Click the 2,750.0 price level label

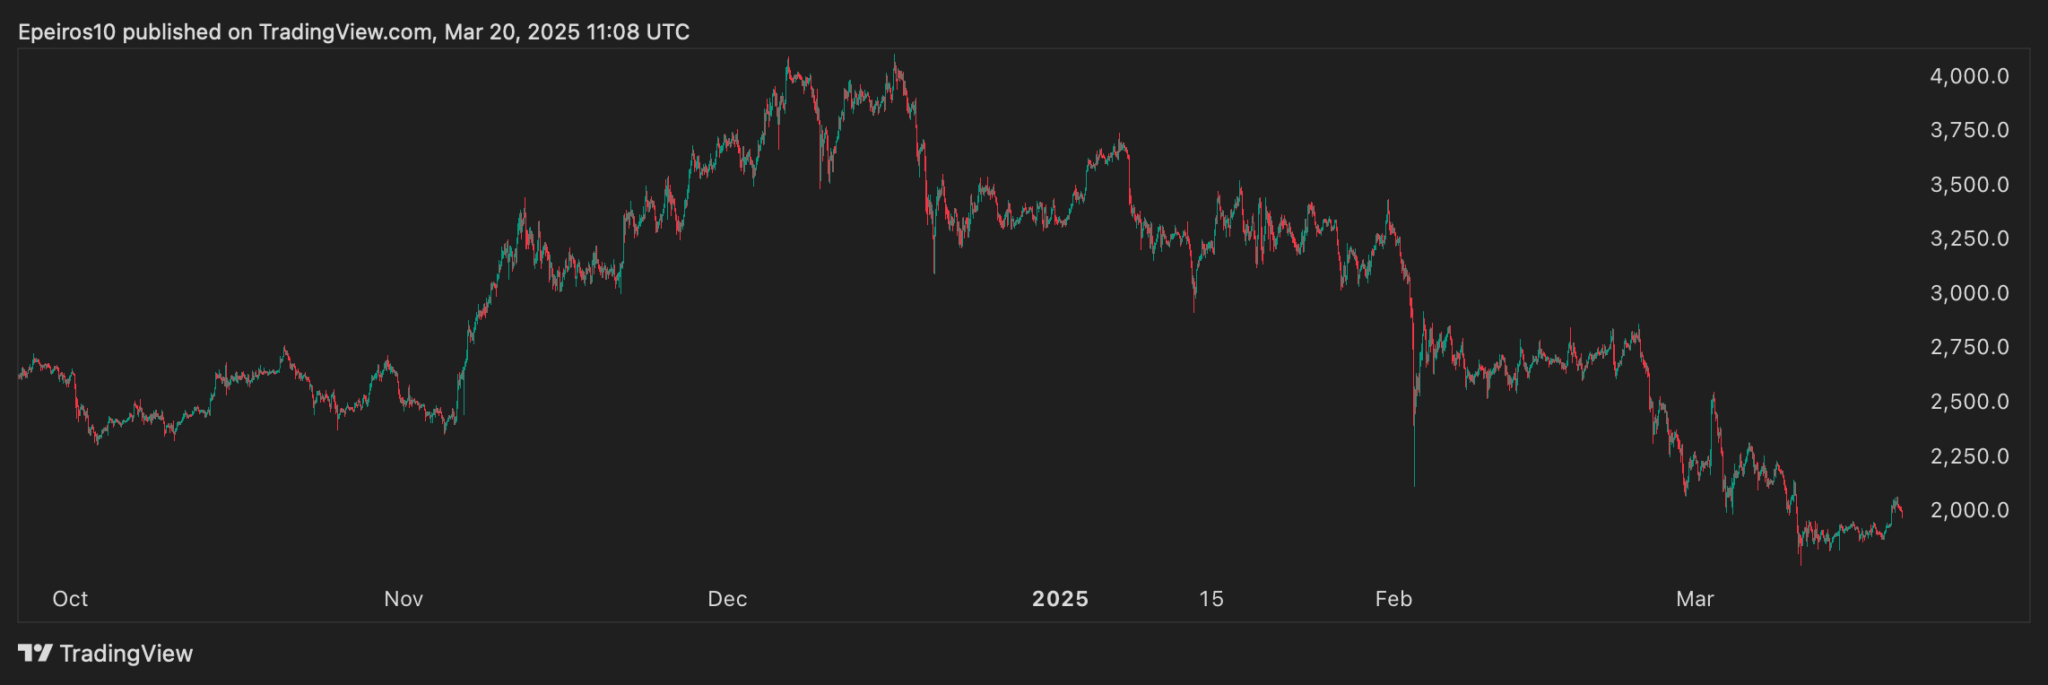(1969, 348)
